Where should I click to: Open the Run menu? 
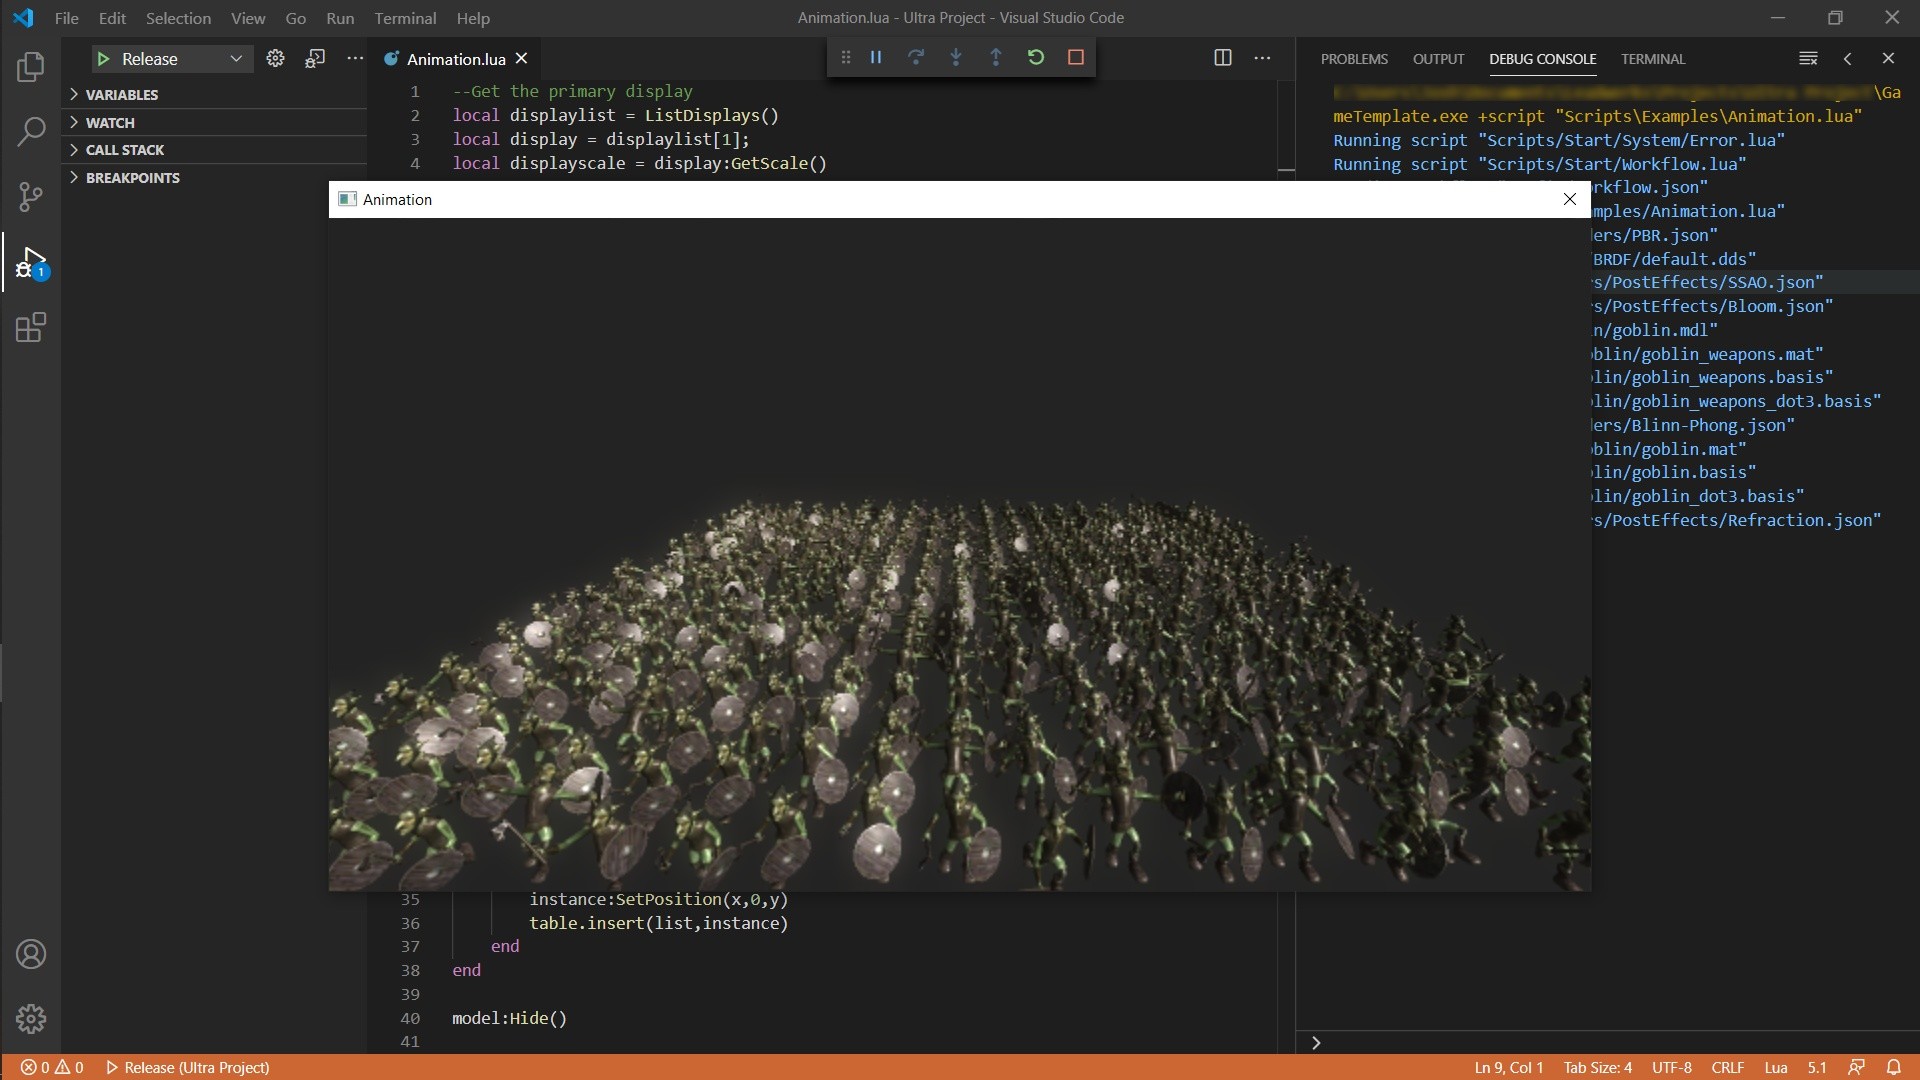click(340, 18)
